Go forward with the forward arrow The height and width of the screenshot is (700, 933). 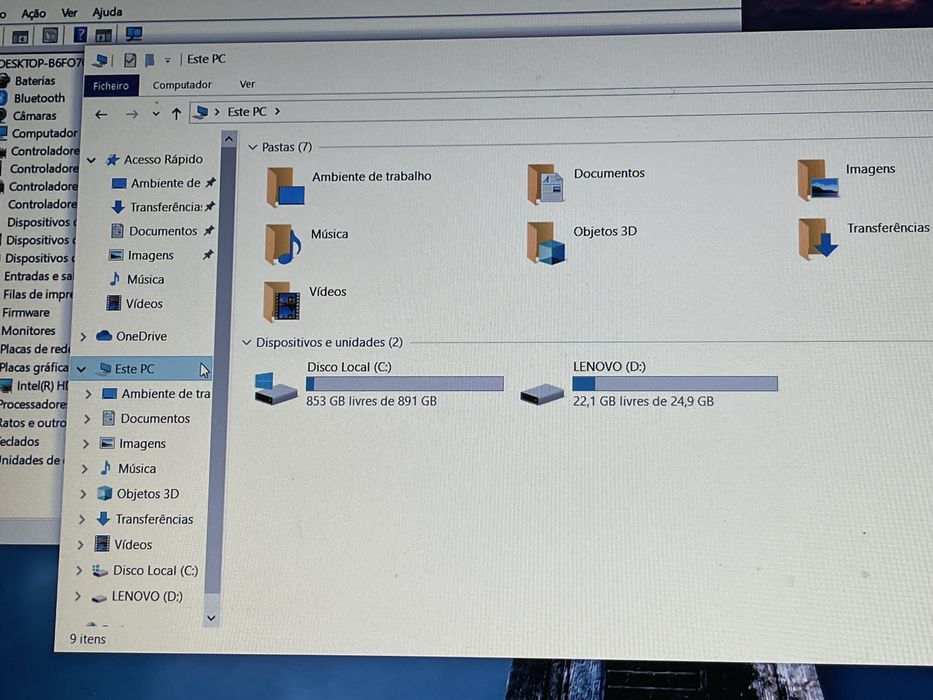point(132,114)
